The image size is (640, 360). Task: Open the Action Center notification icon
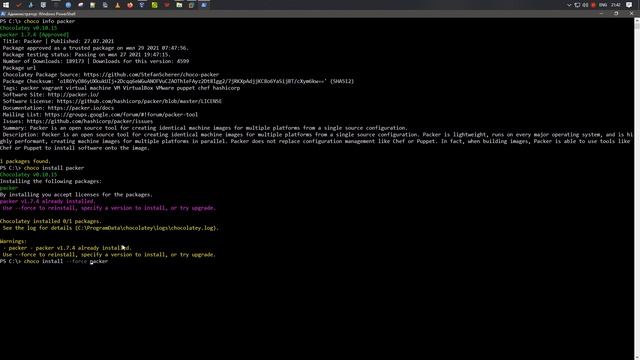coord(629,5)
